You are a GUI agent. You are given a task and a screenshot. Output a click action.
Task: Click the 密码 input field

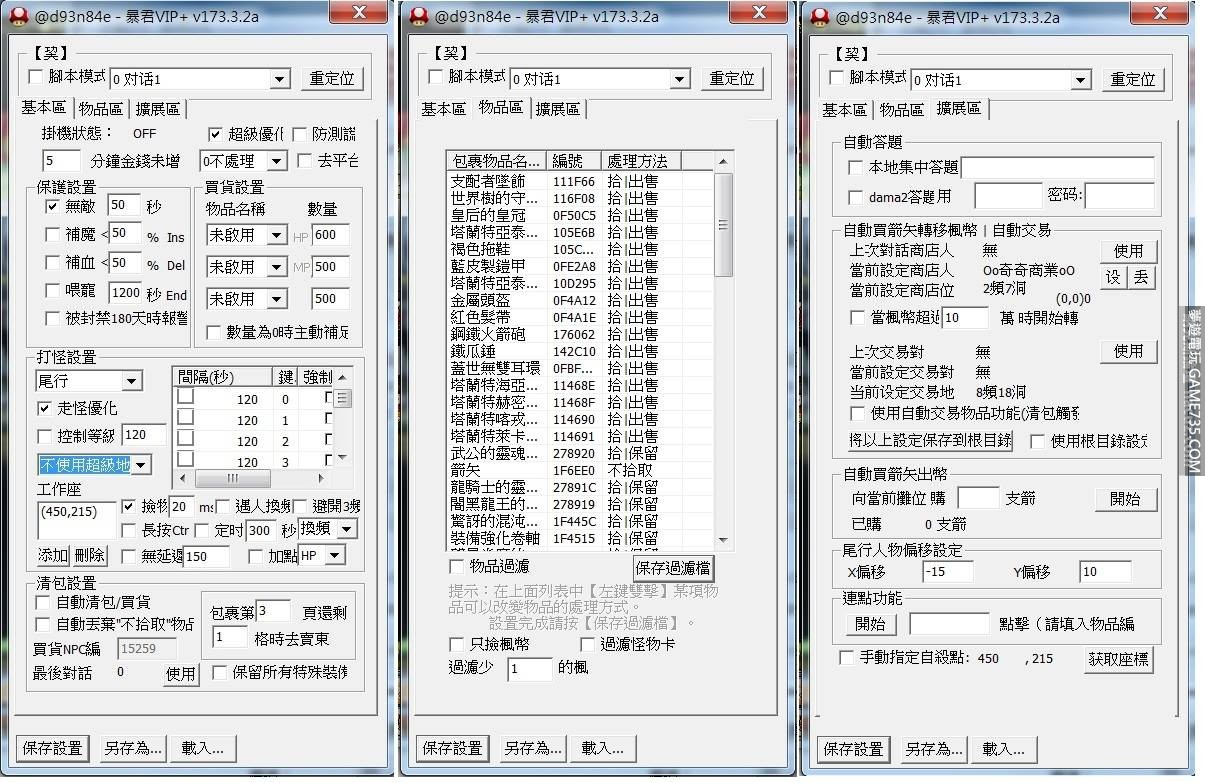[x=1119, y=196]
